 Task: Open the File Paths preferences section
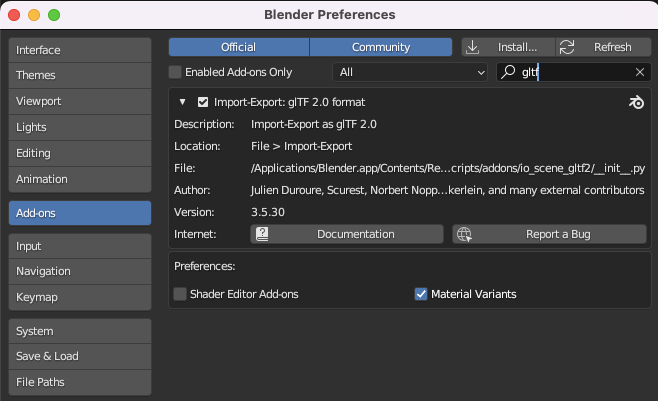pyautogui.click(x=80, y=382)
